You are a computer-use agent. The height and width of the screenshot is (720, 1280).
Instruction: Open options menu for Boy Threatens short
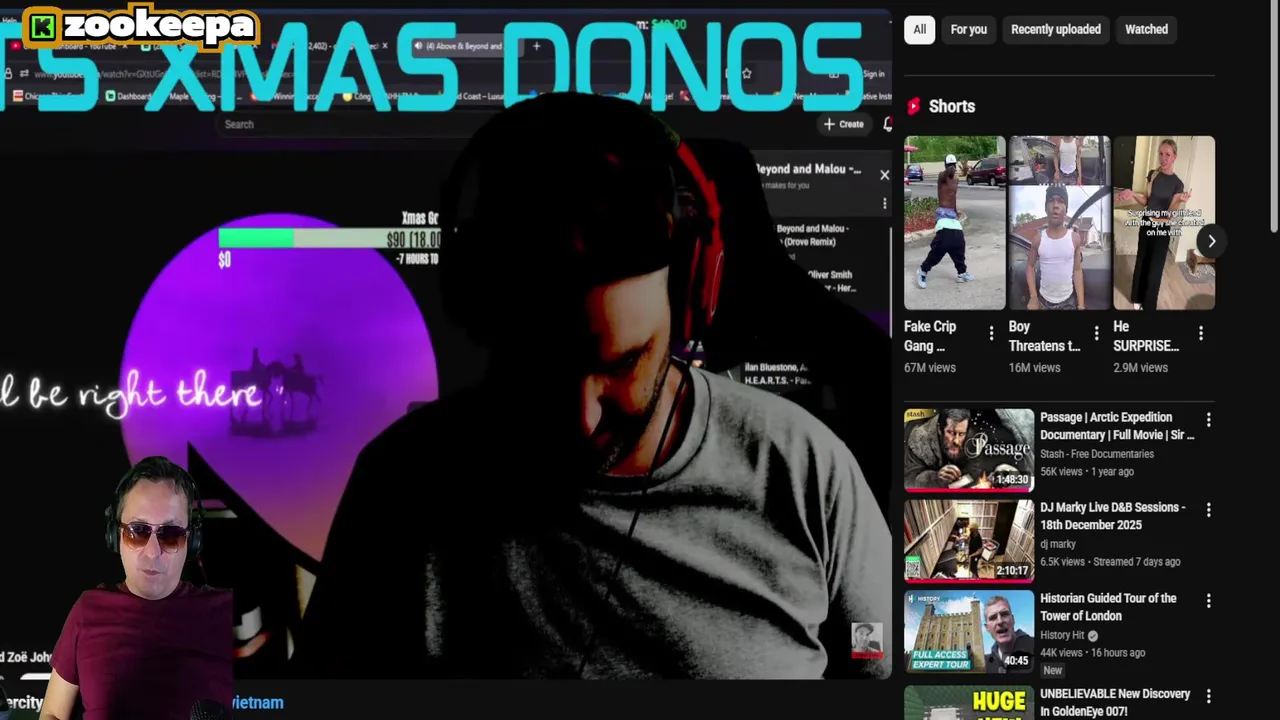coord(1096,333)
